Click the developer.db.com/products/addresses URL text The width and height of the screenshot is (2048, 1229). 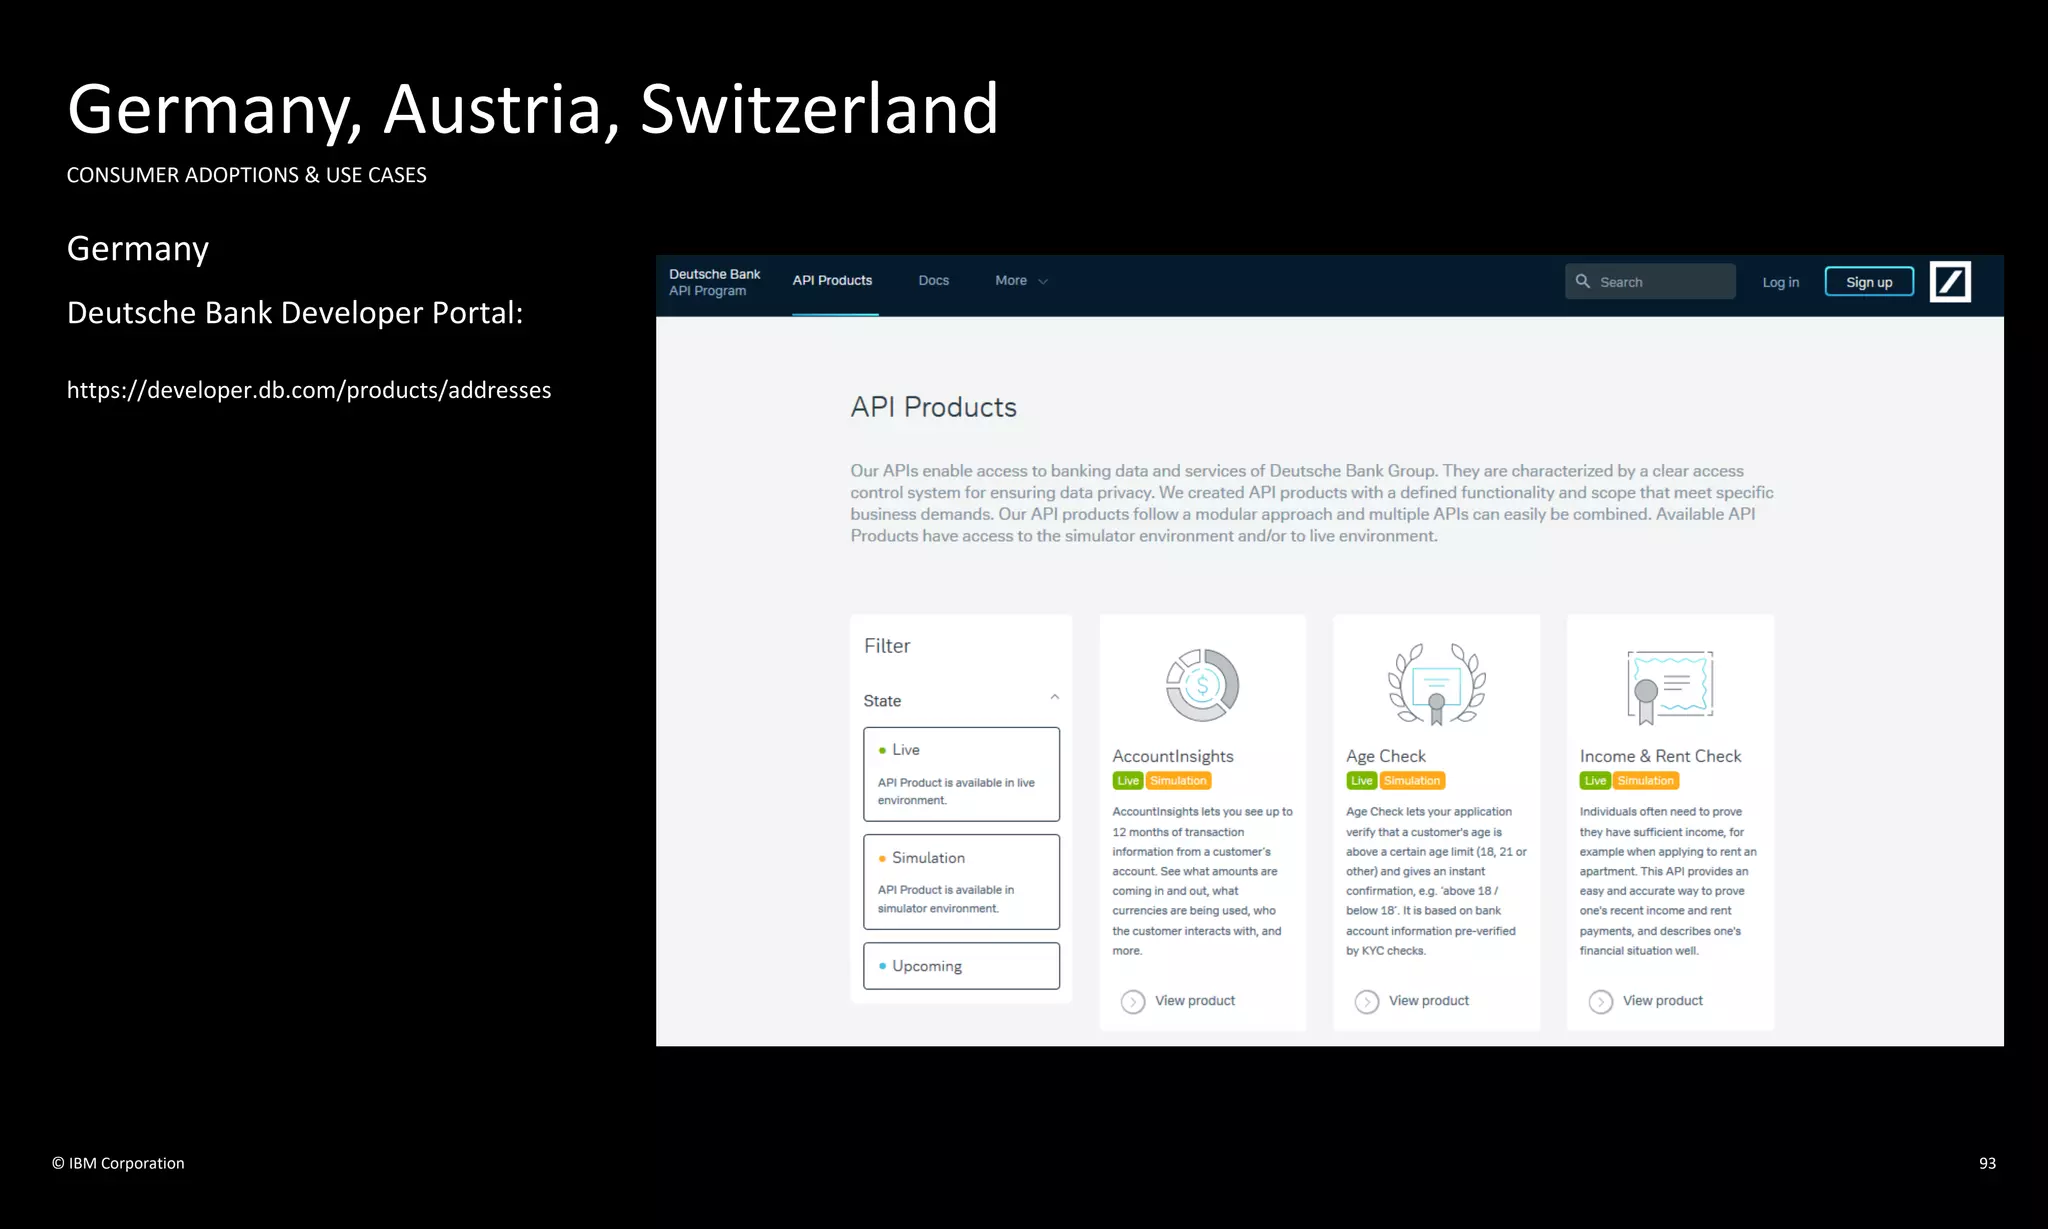(309, 390)
